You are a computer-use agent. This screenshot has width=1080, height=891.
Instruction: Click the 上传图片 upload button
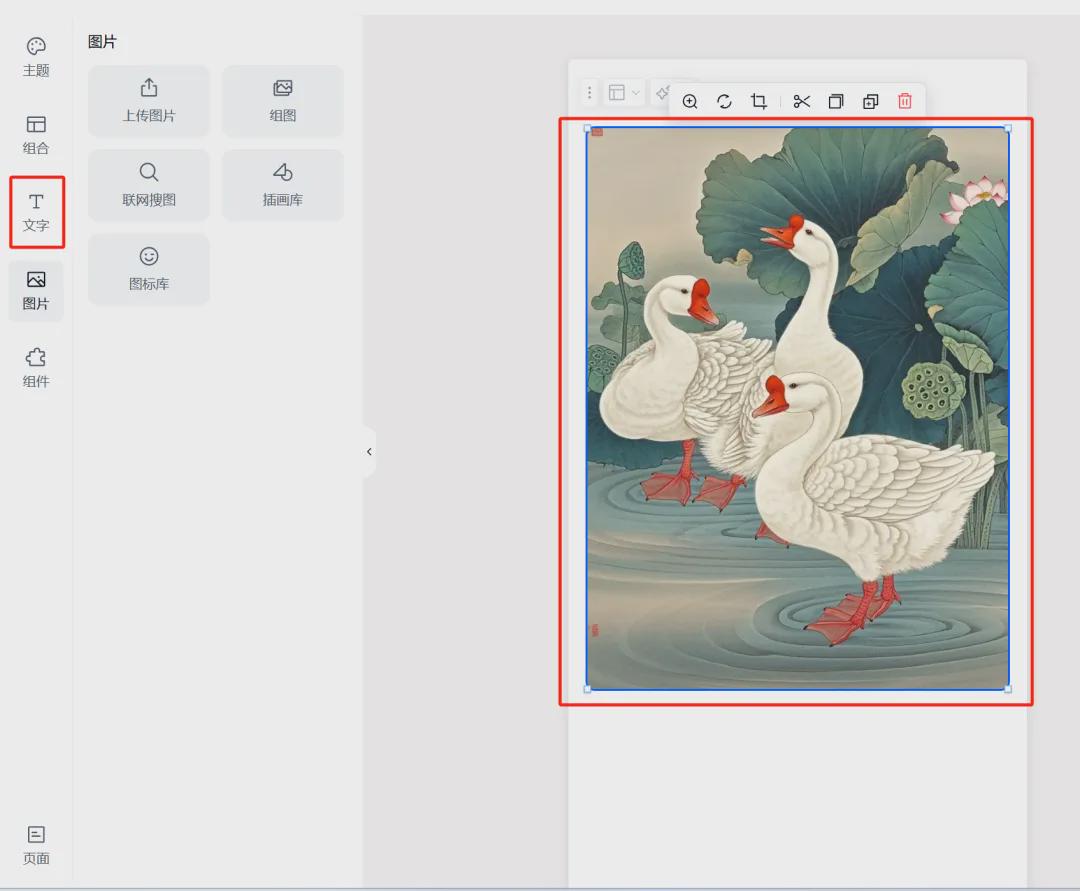[148, 100]
